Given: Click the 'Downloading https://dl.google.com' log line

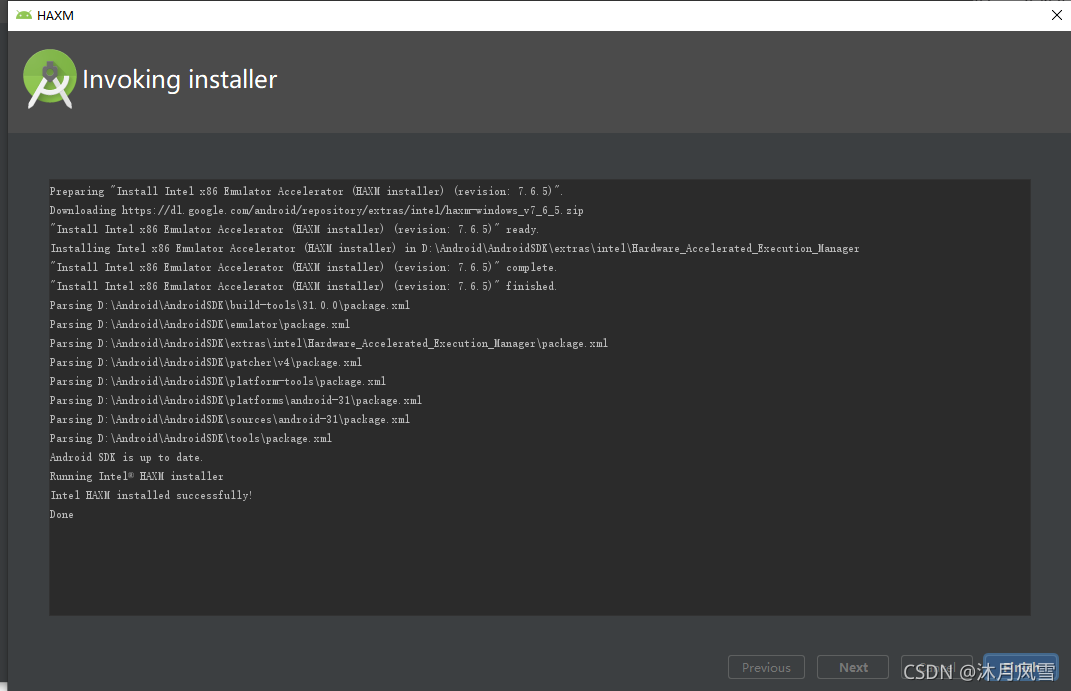Looking at the screenshot, I should (316, 210).
